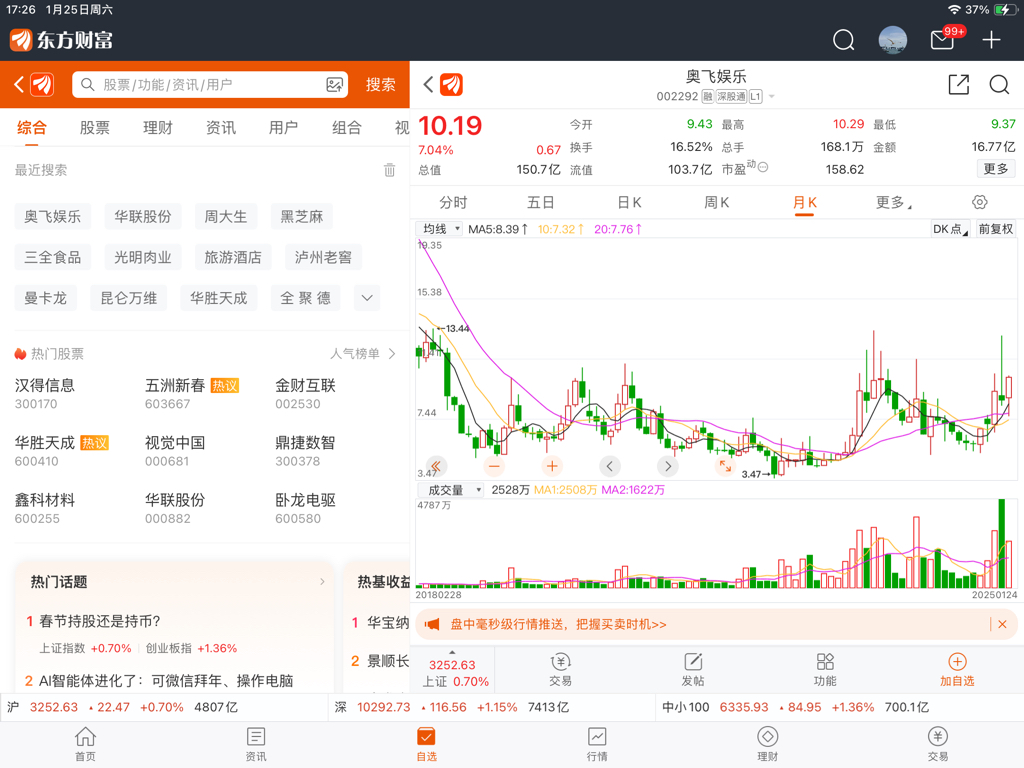The height and width of the screenshot is (768, 1024).
Task: Open topic 春节持股还是持币?
Action: tap(99, 621)
